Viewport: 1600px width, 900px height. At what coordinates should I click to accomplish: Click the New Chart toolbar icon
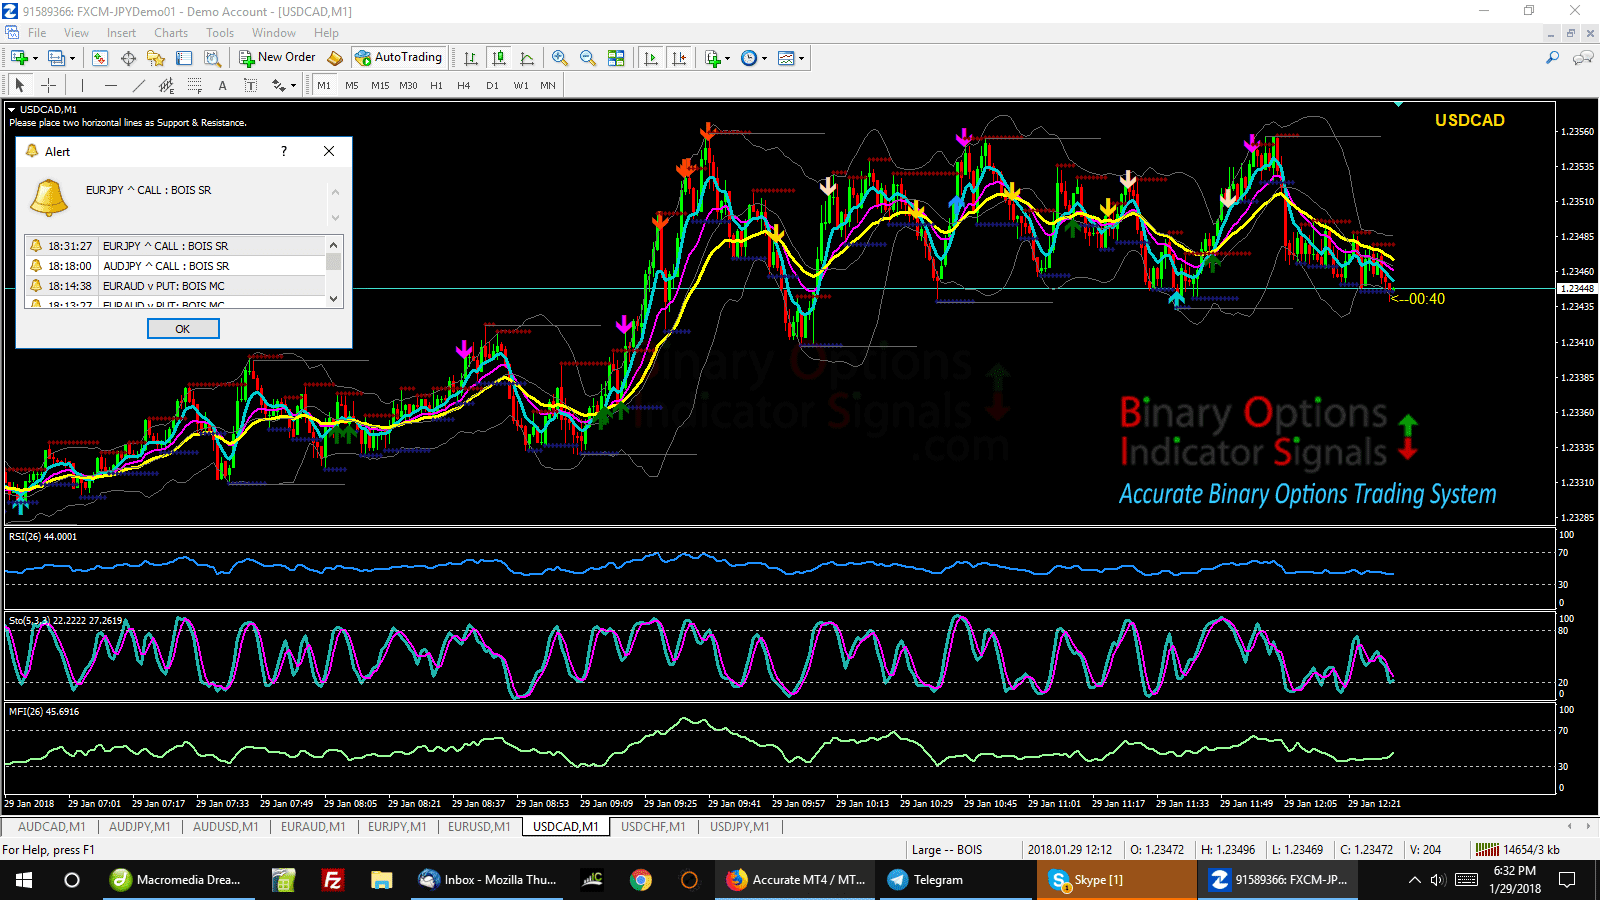click(19, 58)
